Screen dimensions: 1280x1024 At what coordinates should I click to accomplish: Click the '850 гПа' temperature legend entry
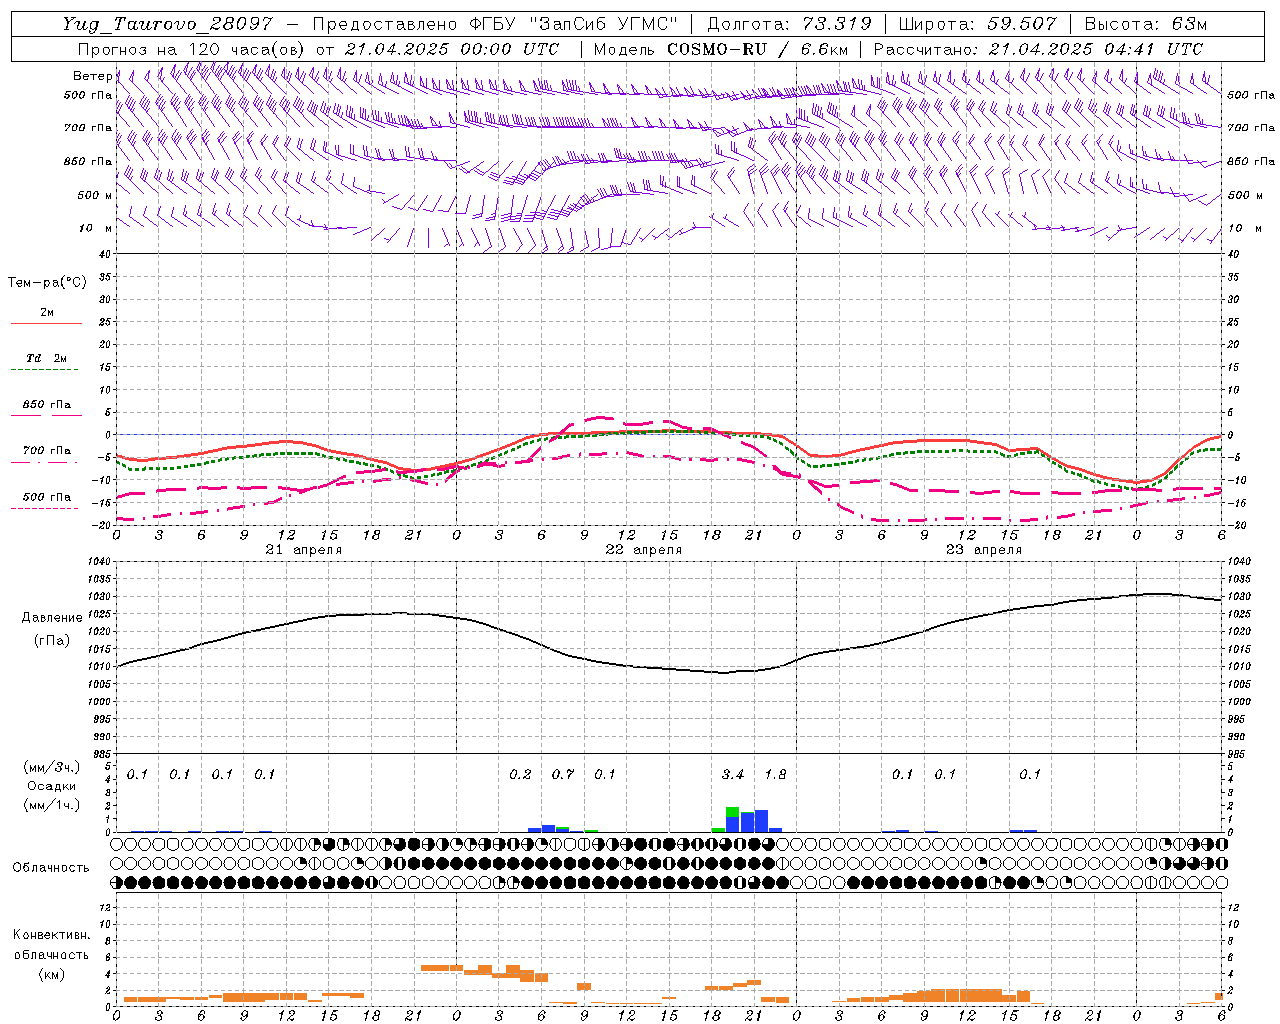[47, 405]
